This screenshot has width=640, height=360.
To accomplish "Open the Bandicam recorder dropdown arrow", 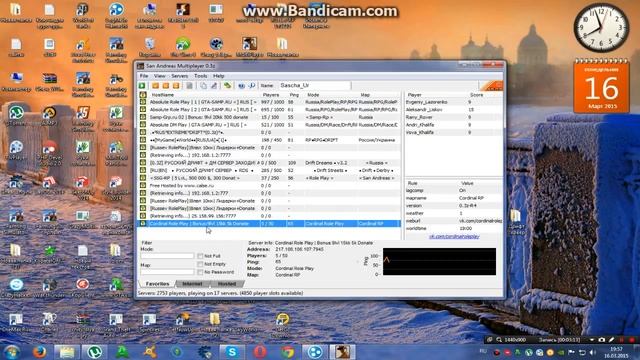I will [x=592, y=340].
